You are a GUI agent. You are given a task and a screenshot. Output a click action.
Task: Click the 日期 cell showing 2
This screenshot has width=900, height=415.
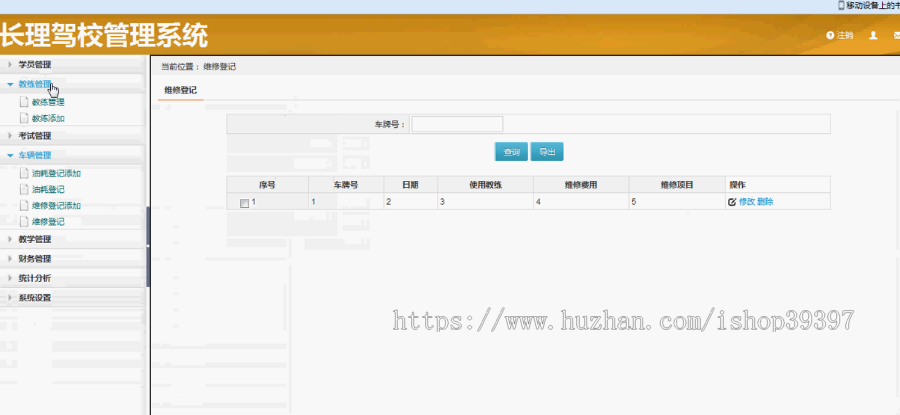[x=410, y=201]
